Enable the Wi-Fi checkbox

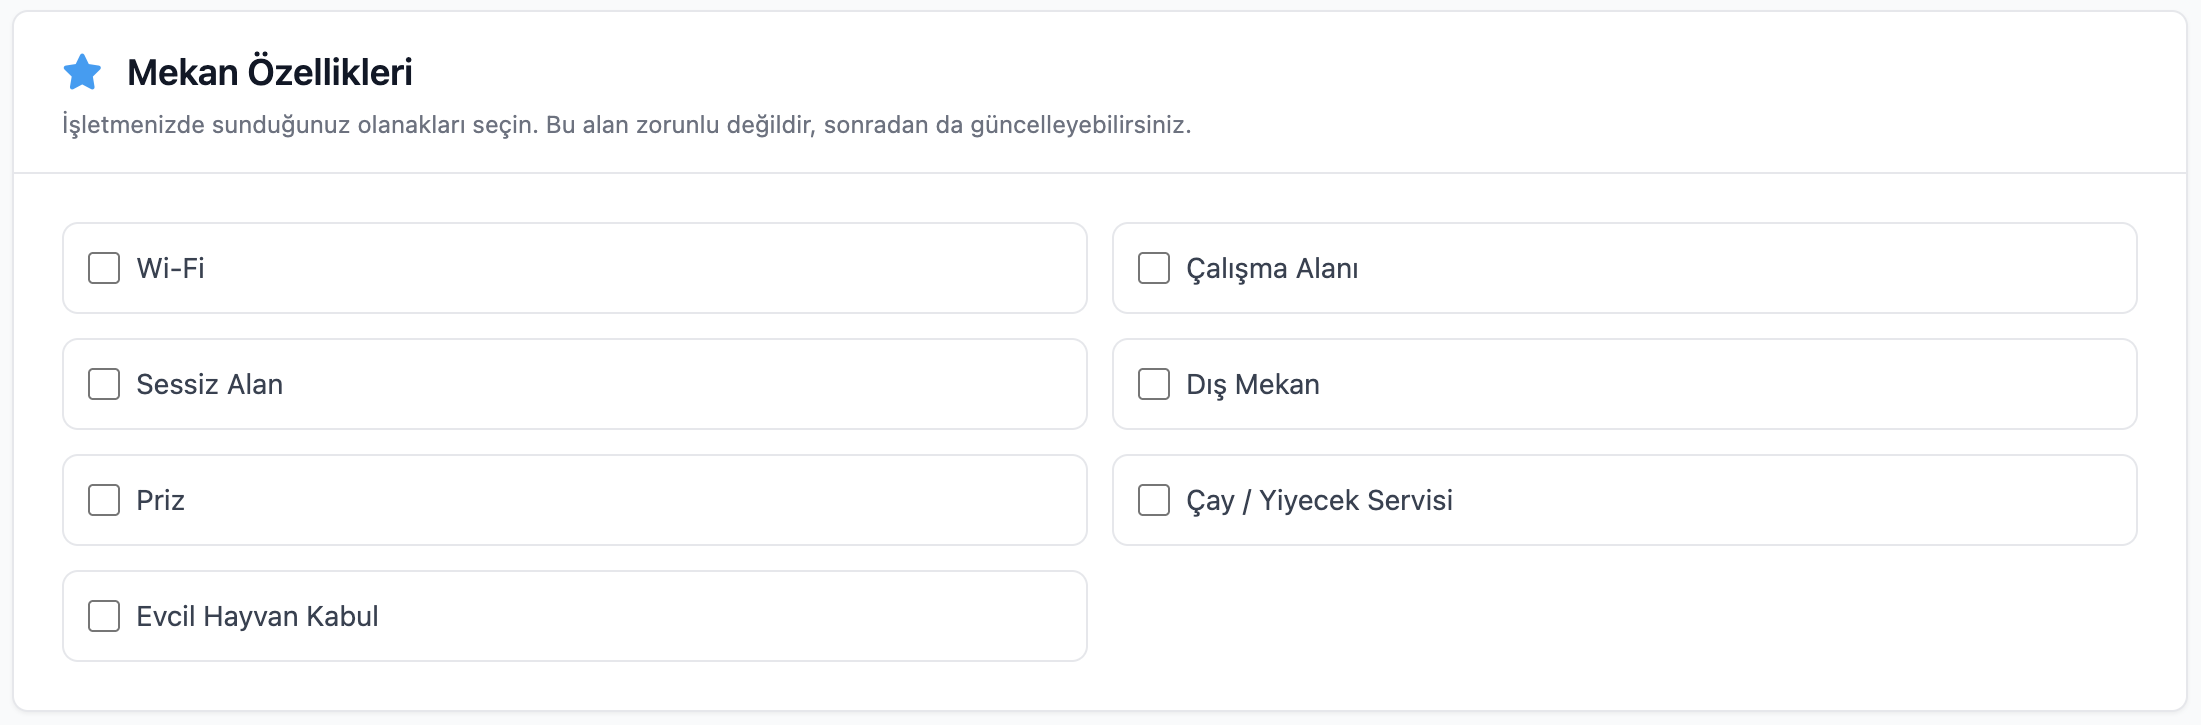tap(104, 268)
